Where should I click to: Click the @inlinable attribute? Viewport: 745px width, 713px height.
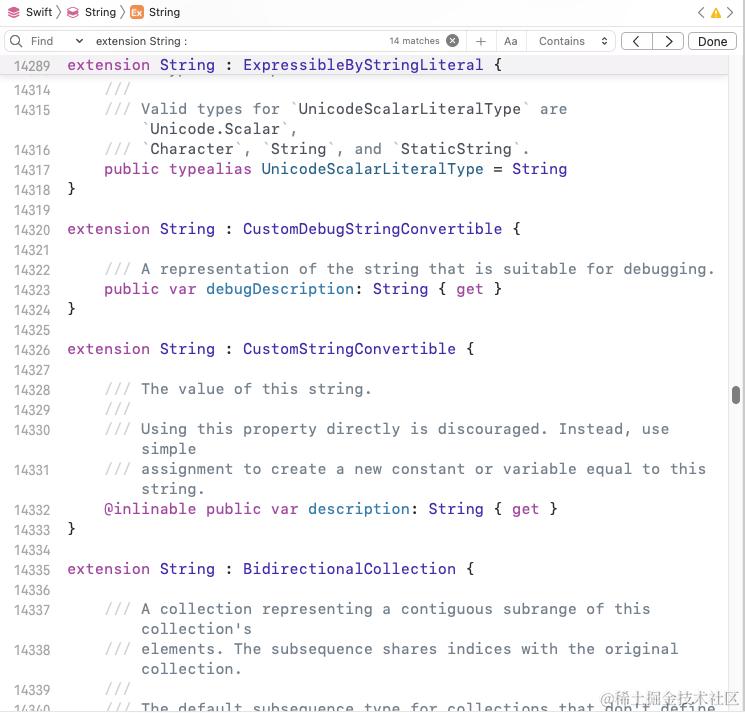[150, 509]
